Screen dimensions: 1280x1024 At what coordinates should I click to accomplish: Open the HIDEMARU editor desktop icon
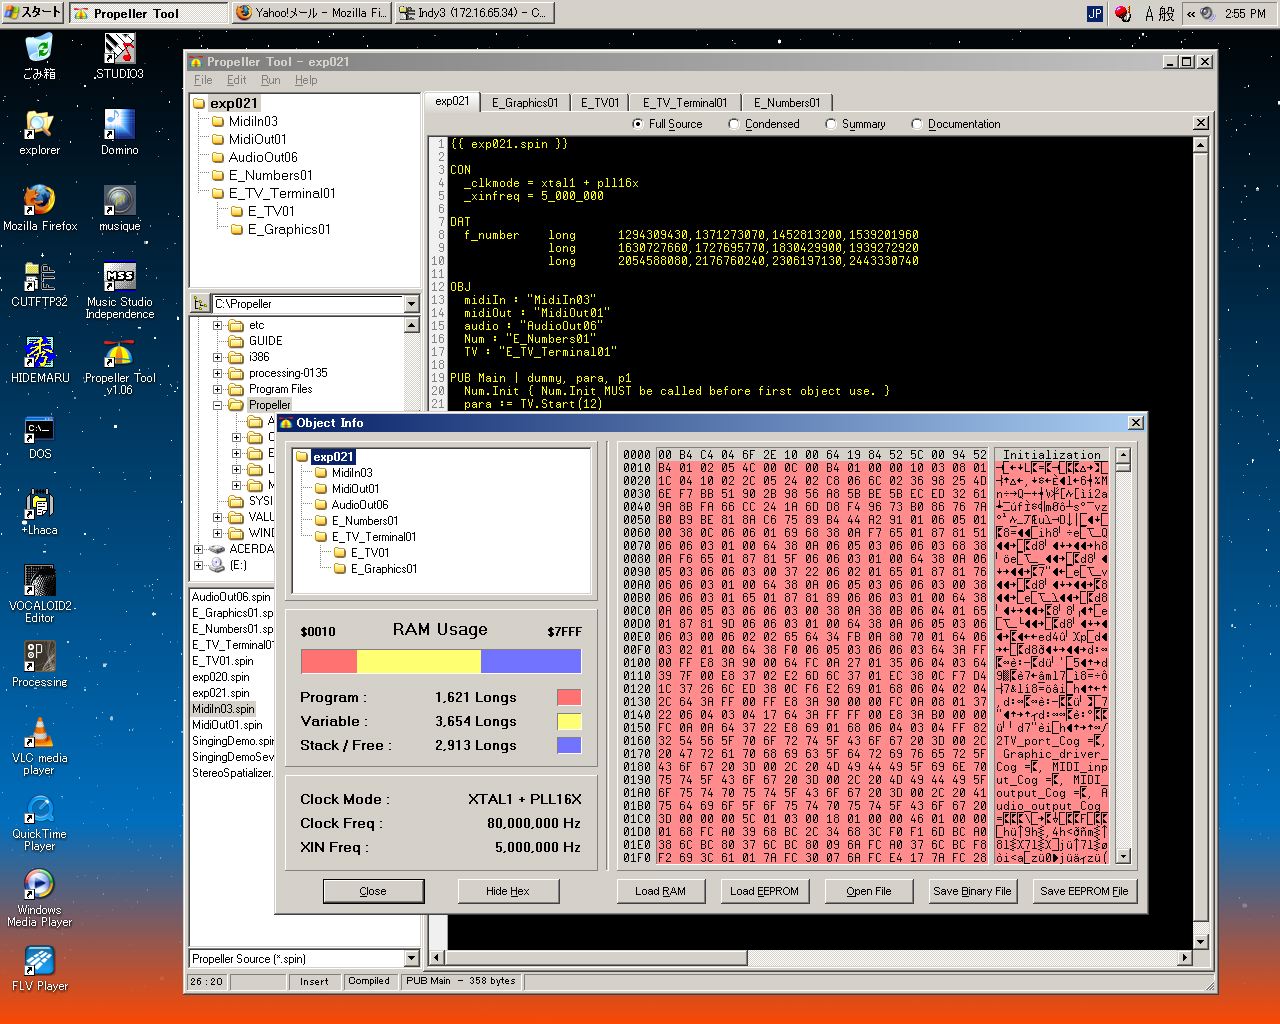coord(40,354)
